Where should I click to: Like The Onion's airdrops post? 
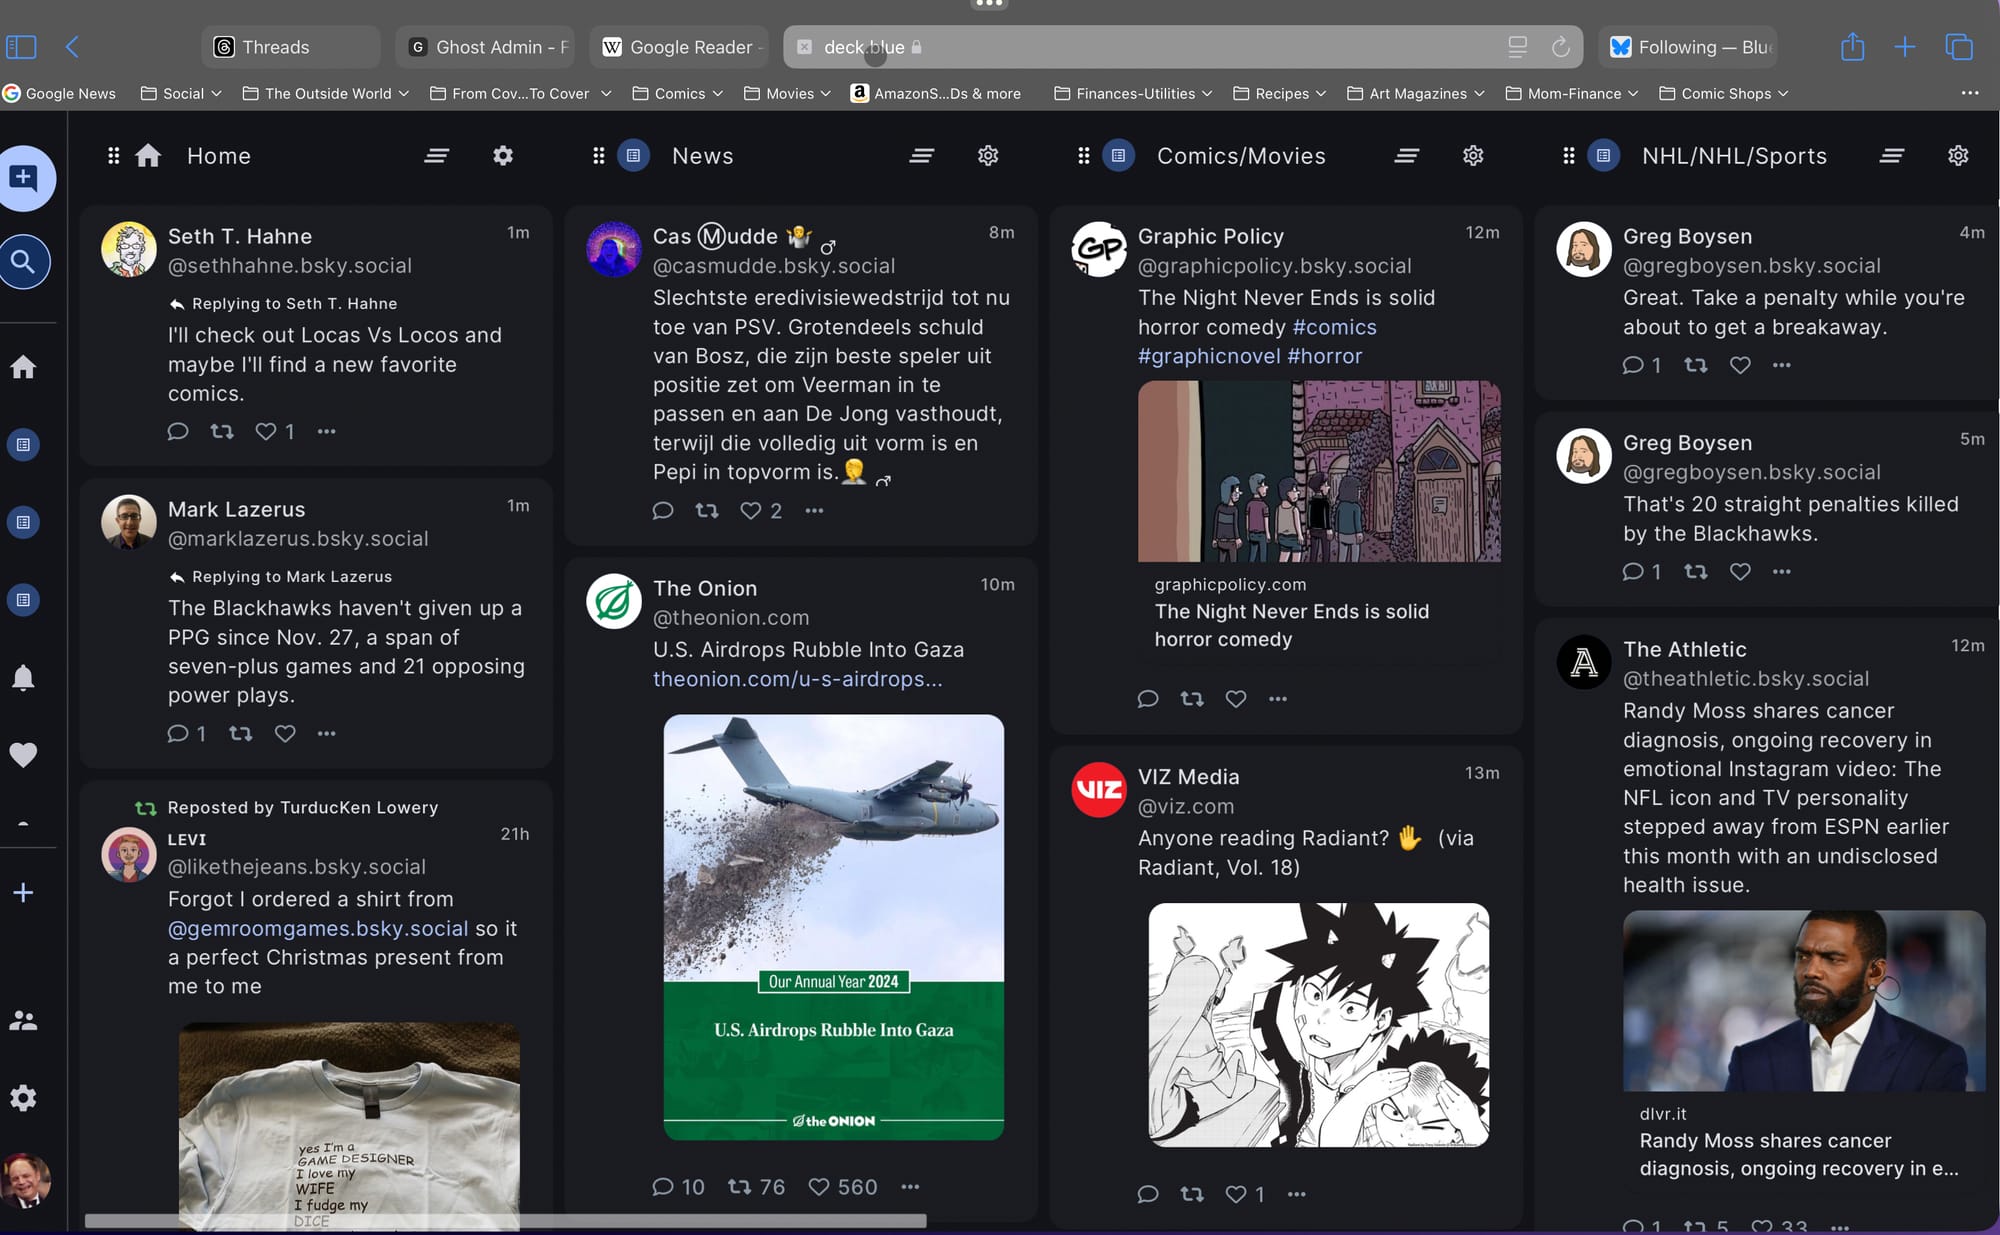819,1187
